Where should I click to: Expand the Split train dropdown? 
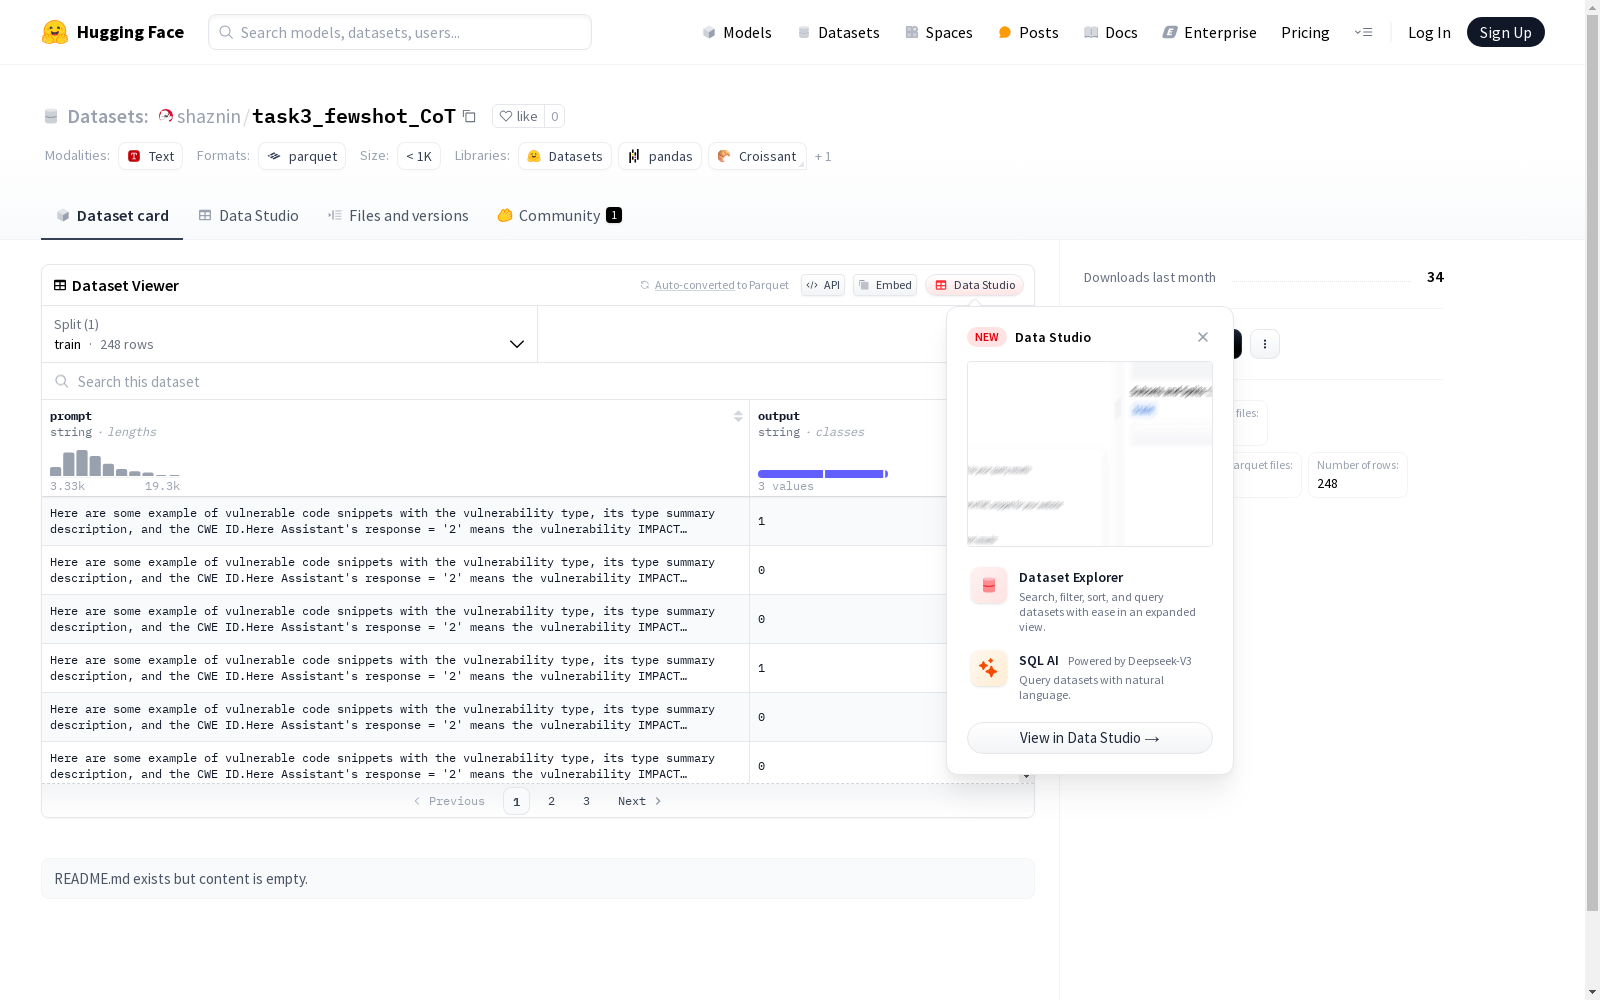289,334
